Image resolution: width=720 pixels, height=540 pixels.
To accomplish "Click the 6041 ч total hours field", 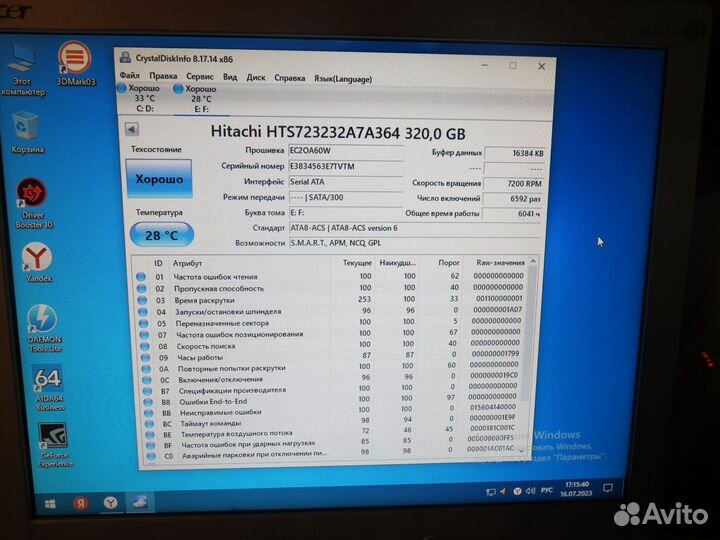I will (x=512, y=214).
